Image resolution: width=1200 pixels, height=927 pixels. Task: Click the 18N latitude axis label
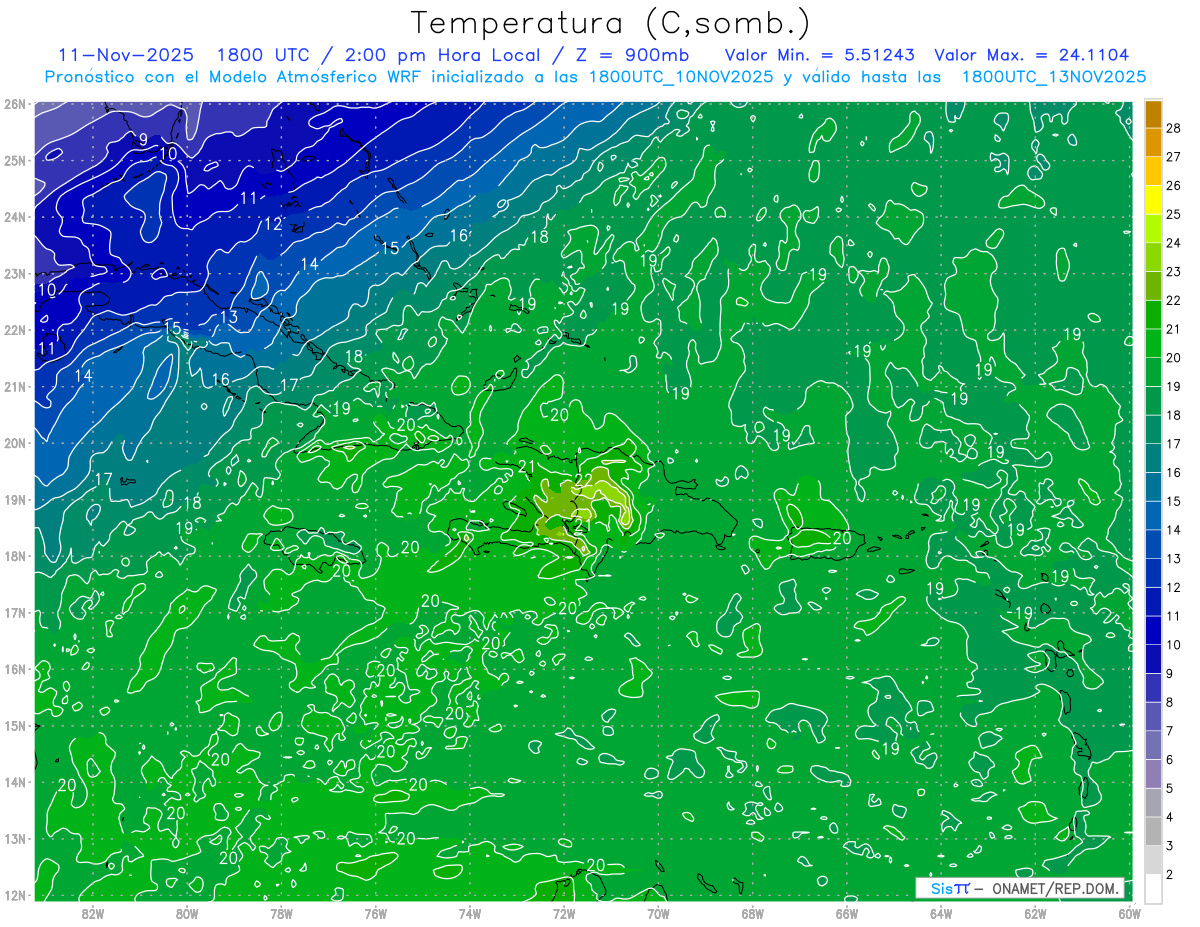pyautogui.click(x=15, y=556)
